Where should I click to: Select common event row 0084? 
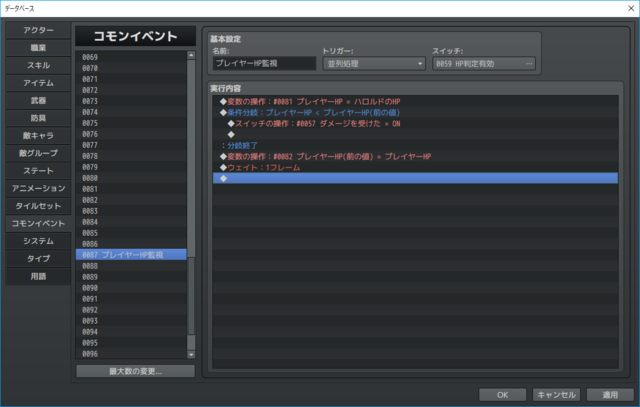(131, 222)
